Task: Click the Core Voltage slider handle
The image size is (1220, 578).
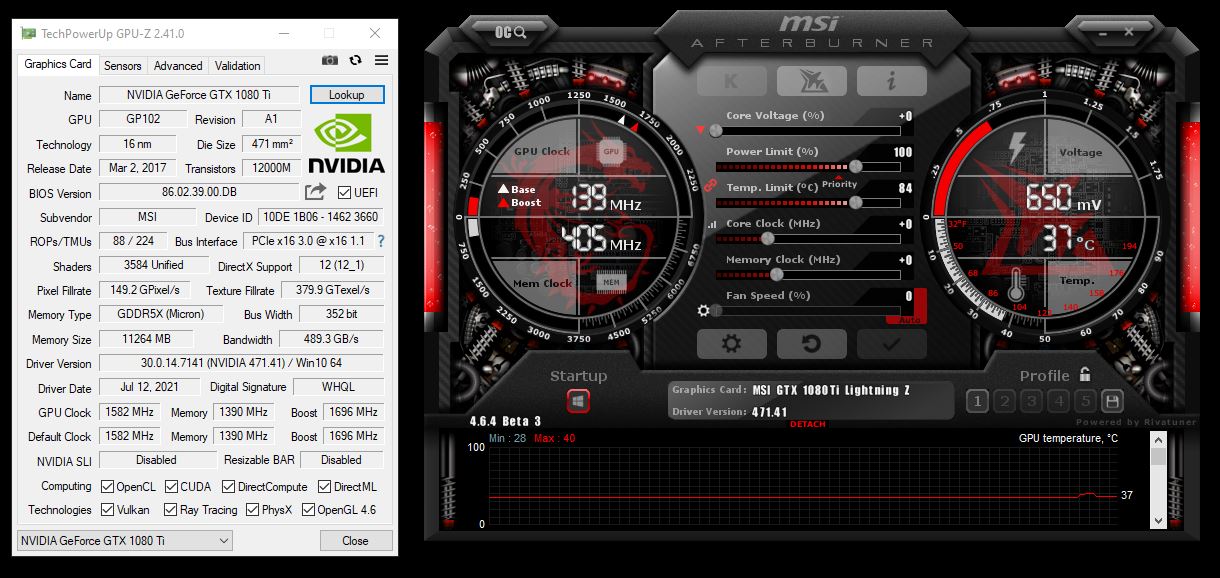Action: [716, 130]
